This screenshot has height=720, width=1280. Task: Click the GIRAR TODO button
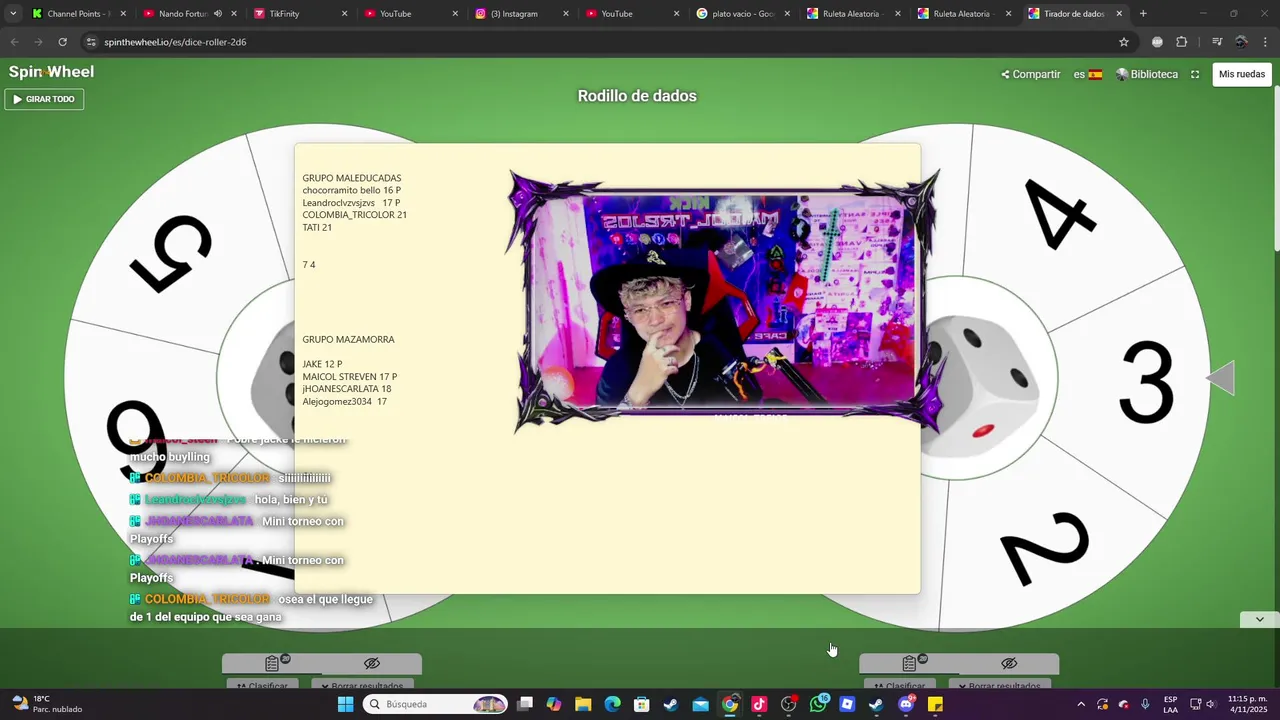coord(45,99)
